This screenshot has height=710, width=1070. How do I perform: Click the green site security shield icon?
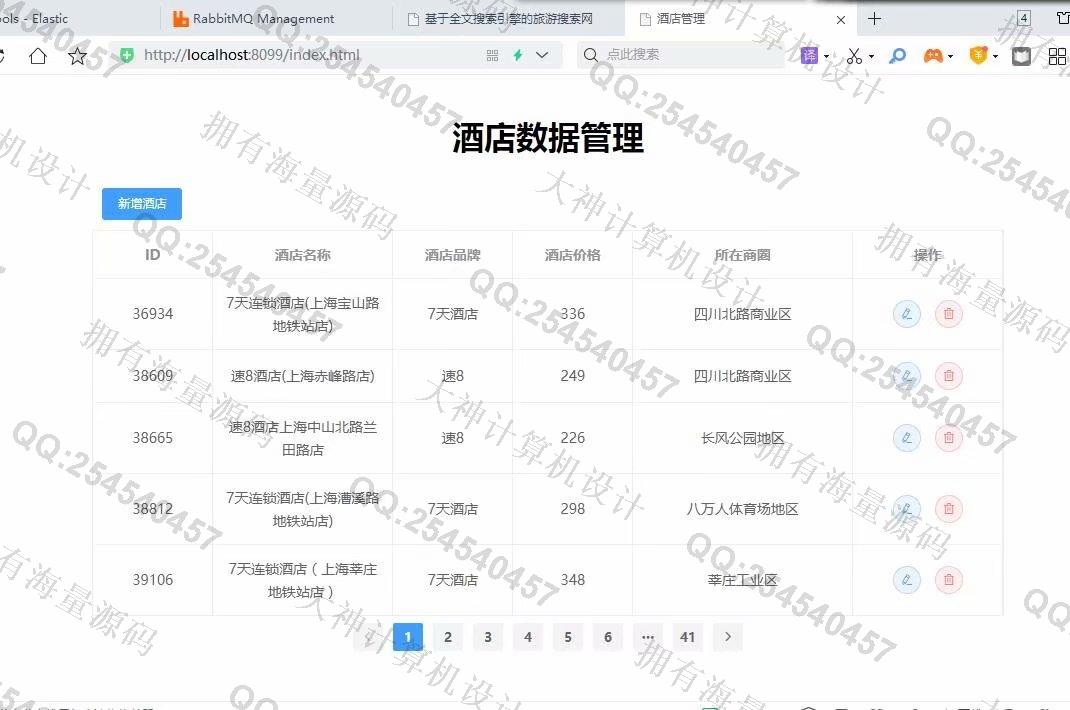pos(127,55)
